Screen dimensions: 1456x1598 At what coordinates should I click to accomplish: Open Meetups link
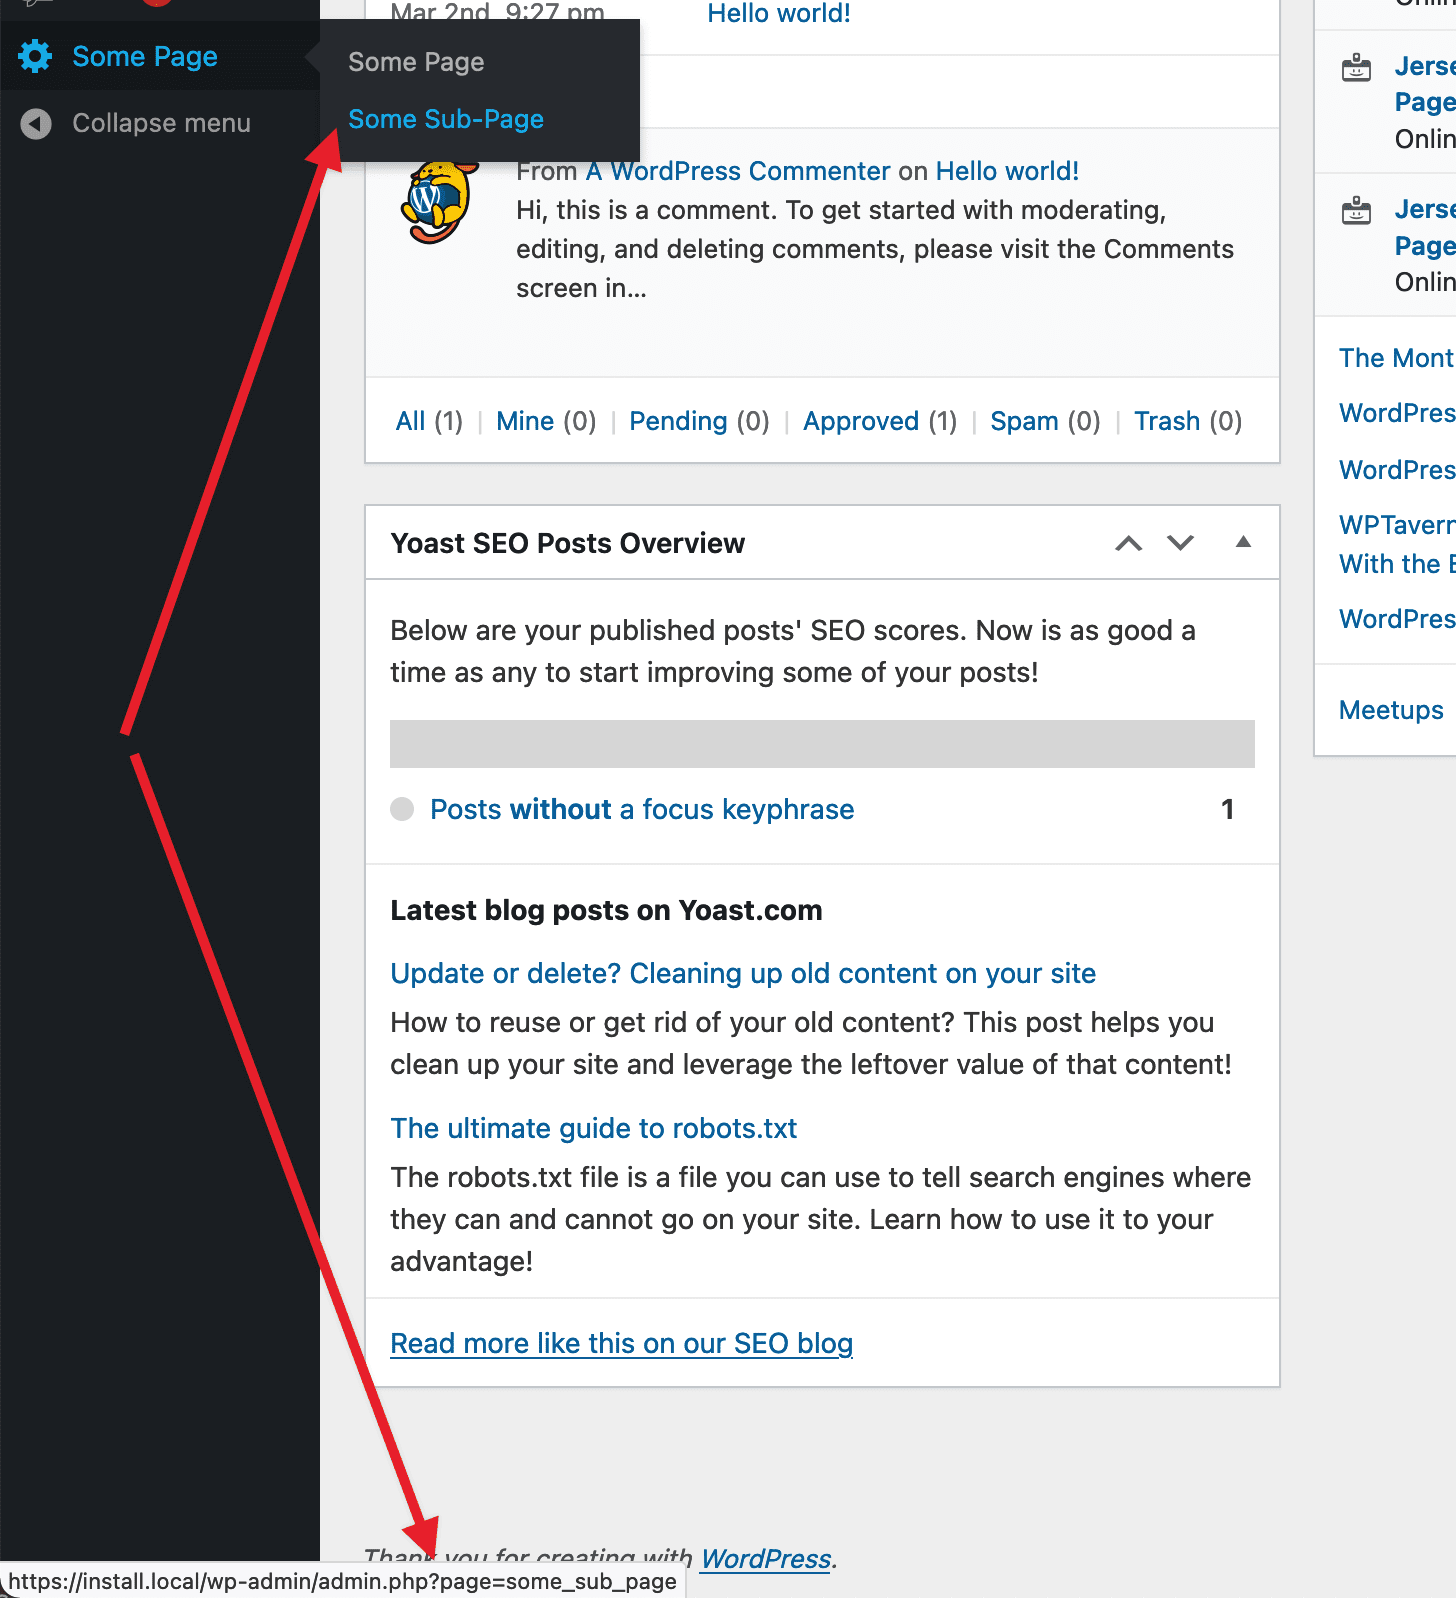tap(1391, 710)
